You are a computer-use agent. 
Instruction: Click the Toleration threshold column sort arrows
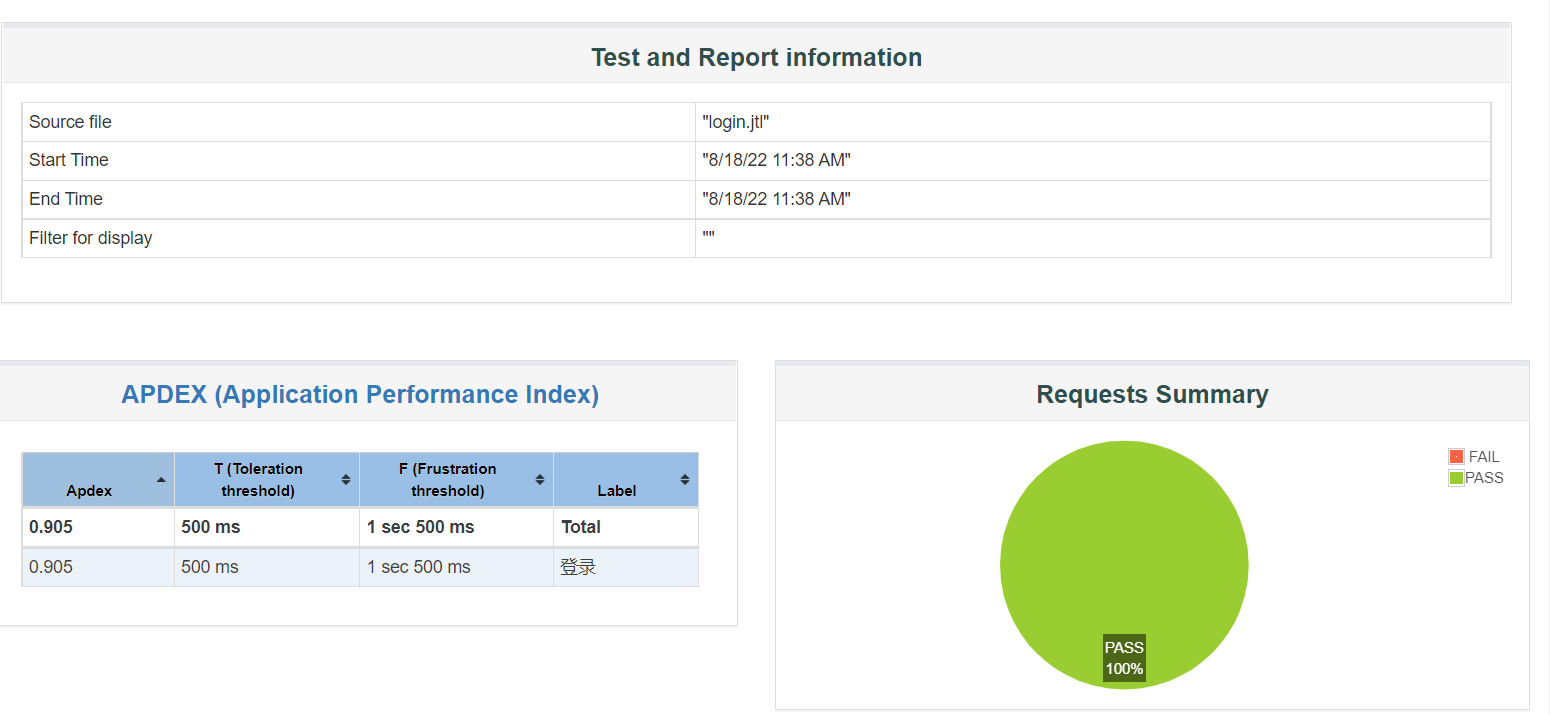pyautogui.click(x=346, y=480)
